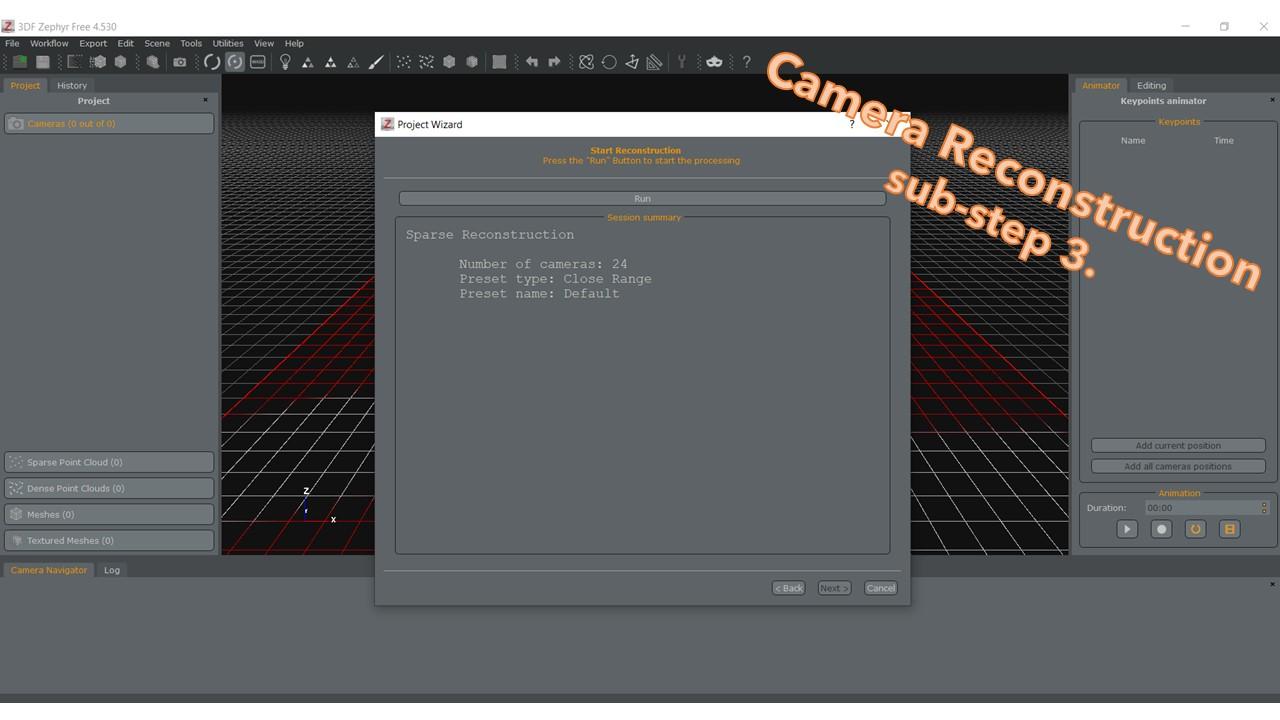Screen dimensions: 1280x720
Task: Close the Keypoints animator panel
Action: [x=1272, y=100]
